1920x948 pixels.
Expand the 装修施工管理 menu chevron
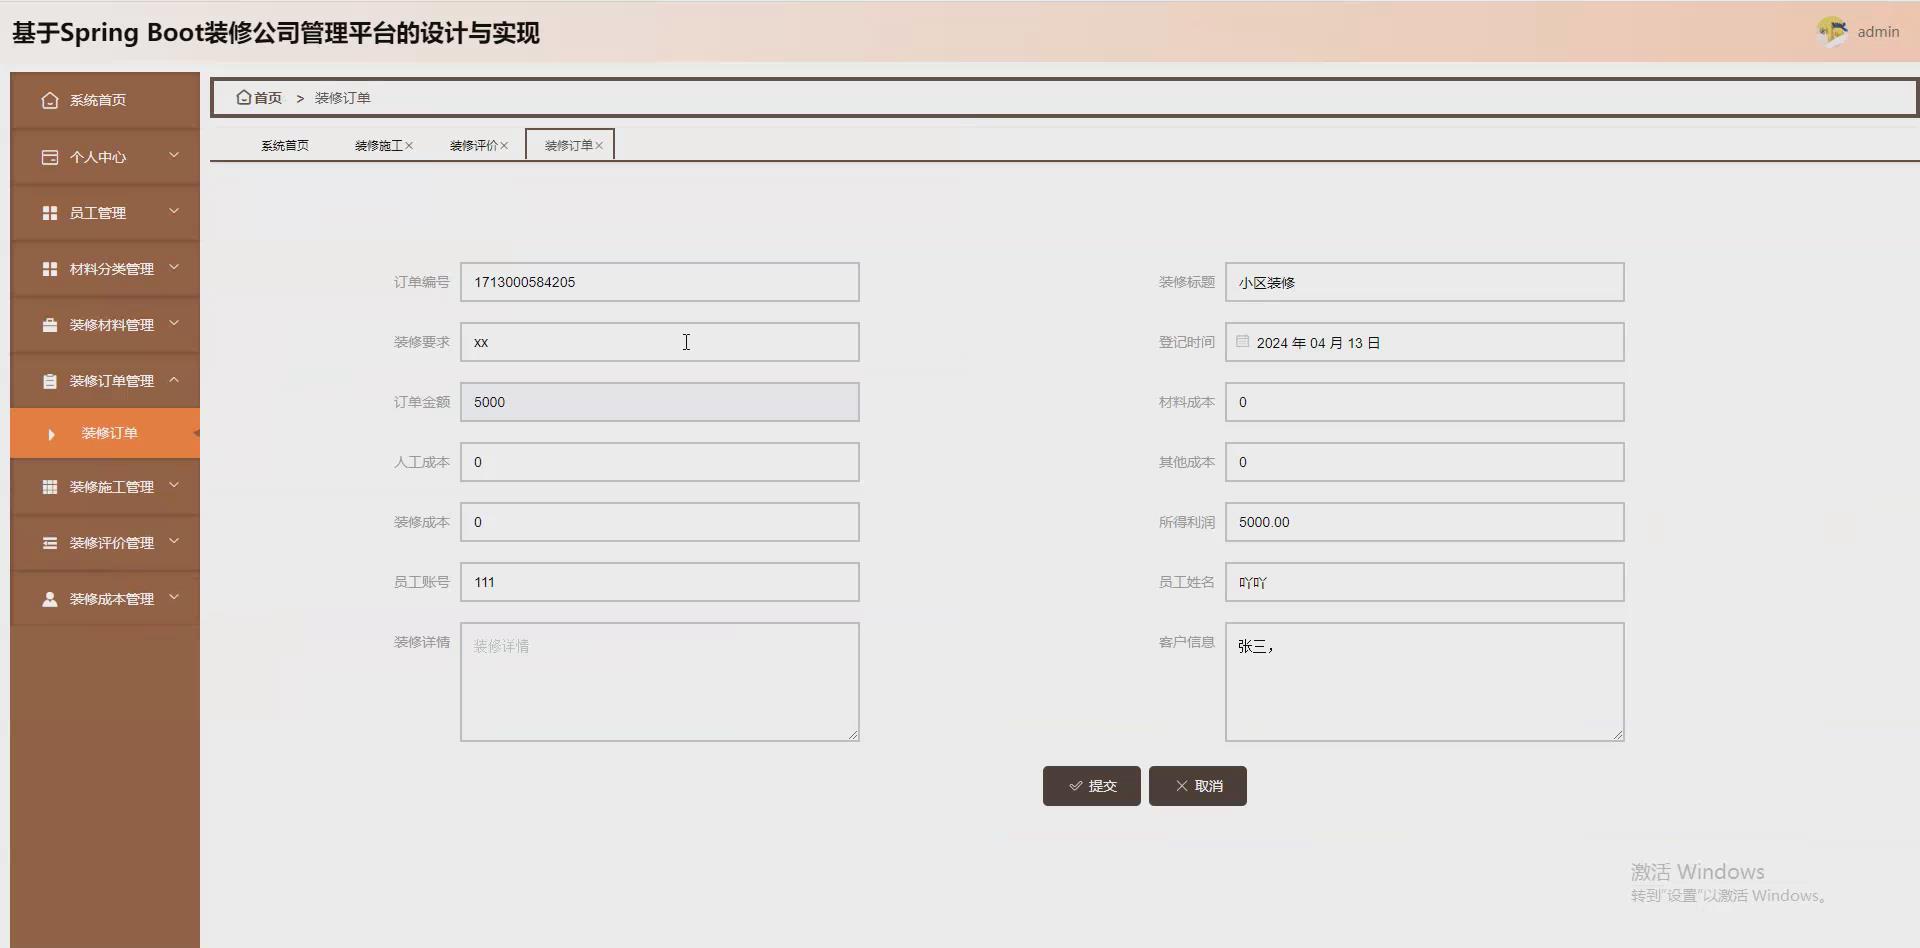click(174, 485)
